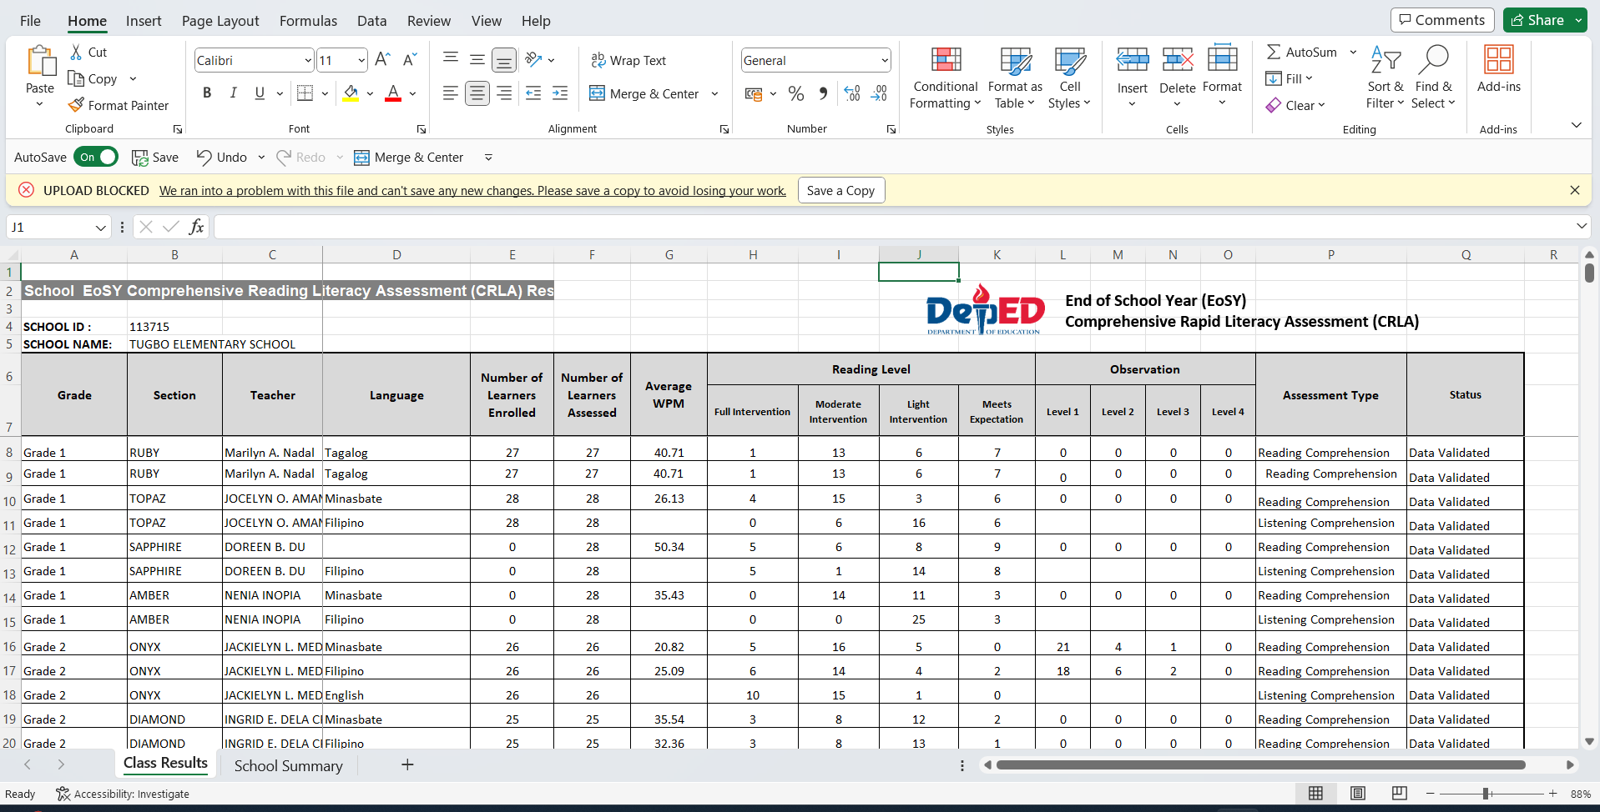Viewport: 1600px width, 812px height.
Task: Apply Underline formatting
Action: (x=259, y=93)
